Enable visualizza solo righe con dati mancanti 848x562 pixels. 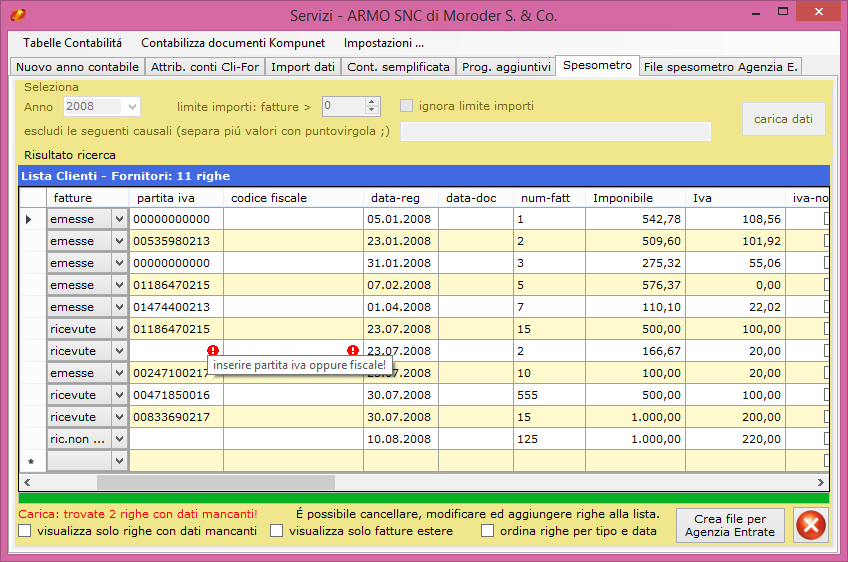(24, 531)
